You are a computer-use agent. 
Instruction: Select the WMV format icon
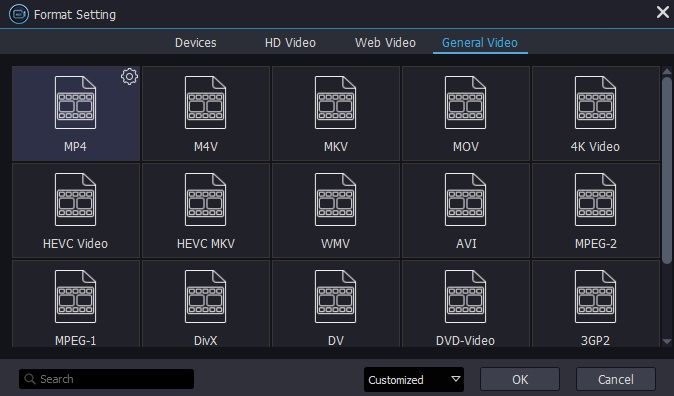point(335,200)
